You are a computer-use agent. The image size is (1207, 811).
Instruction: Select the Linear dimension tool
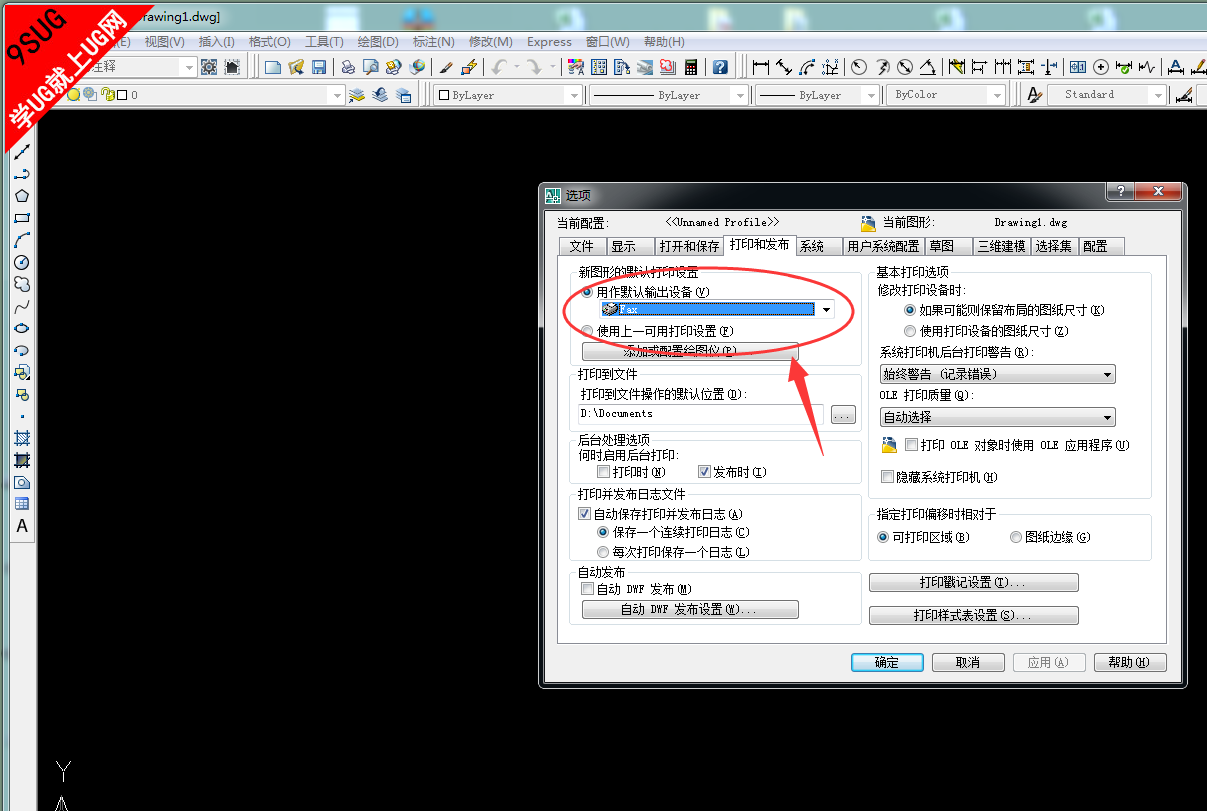(761, 67)
